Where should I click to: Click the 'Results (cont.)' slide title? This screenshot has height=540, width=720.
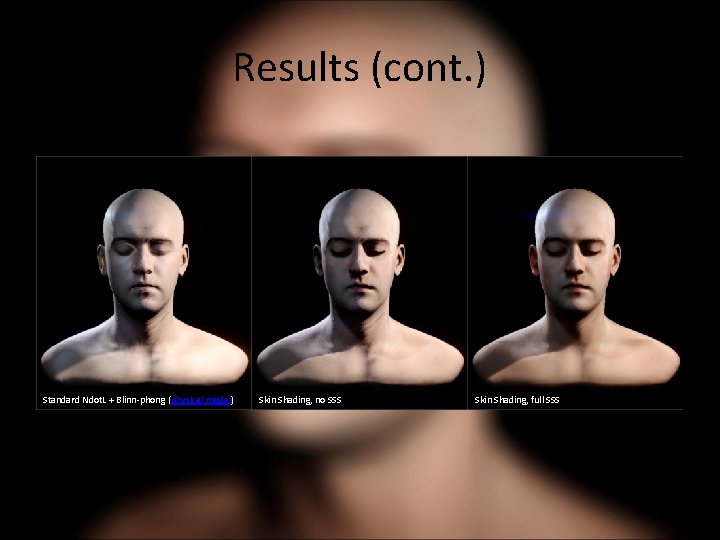pyautogui.click(x=360, y=68)
